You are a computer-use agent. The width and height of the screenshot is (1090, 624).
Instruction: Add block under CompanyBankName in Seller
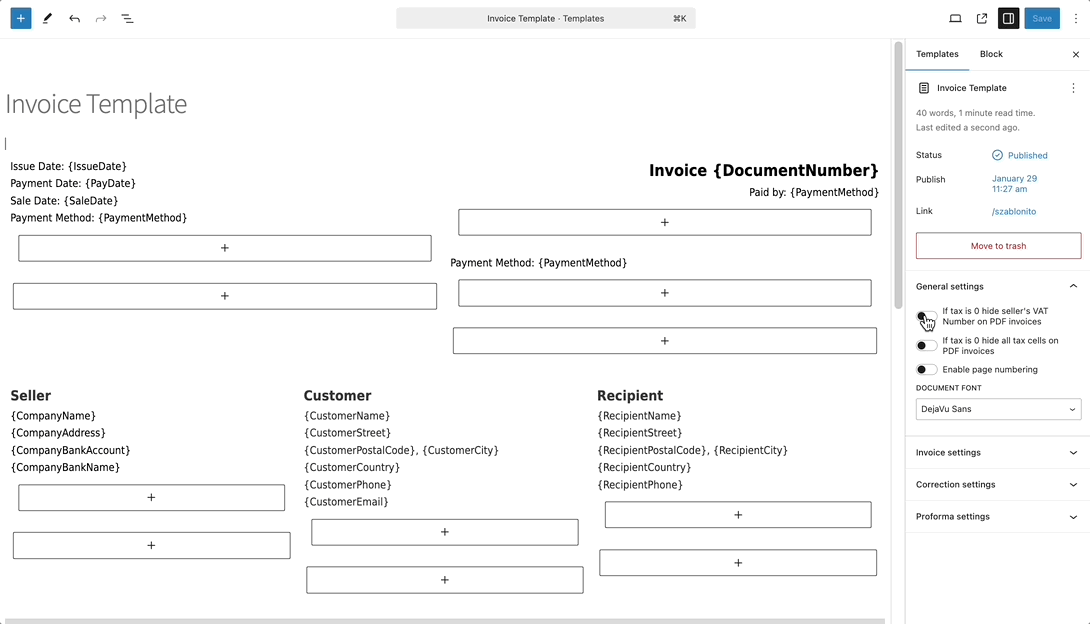(152, 498)
